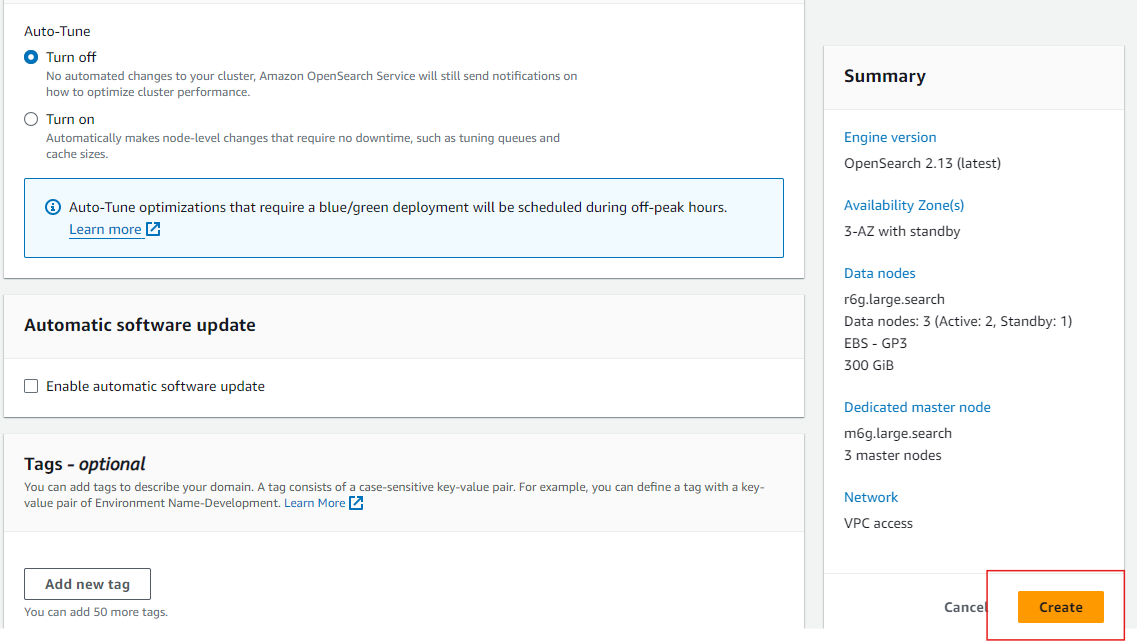Select the Auto-Tune Turn on radio button
The width and height of the screenshot is (1137, 641).
[x=31, y=119]
